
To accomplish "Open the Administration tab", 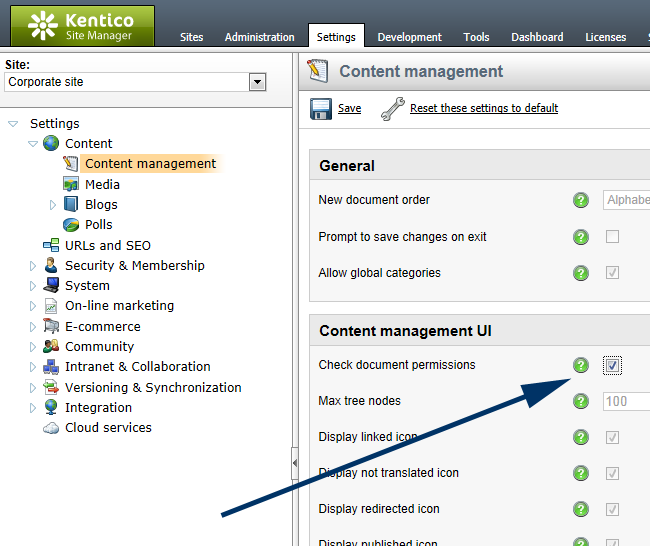I will [x=259, y=37].
